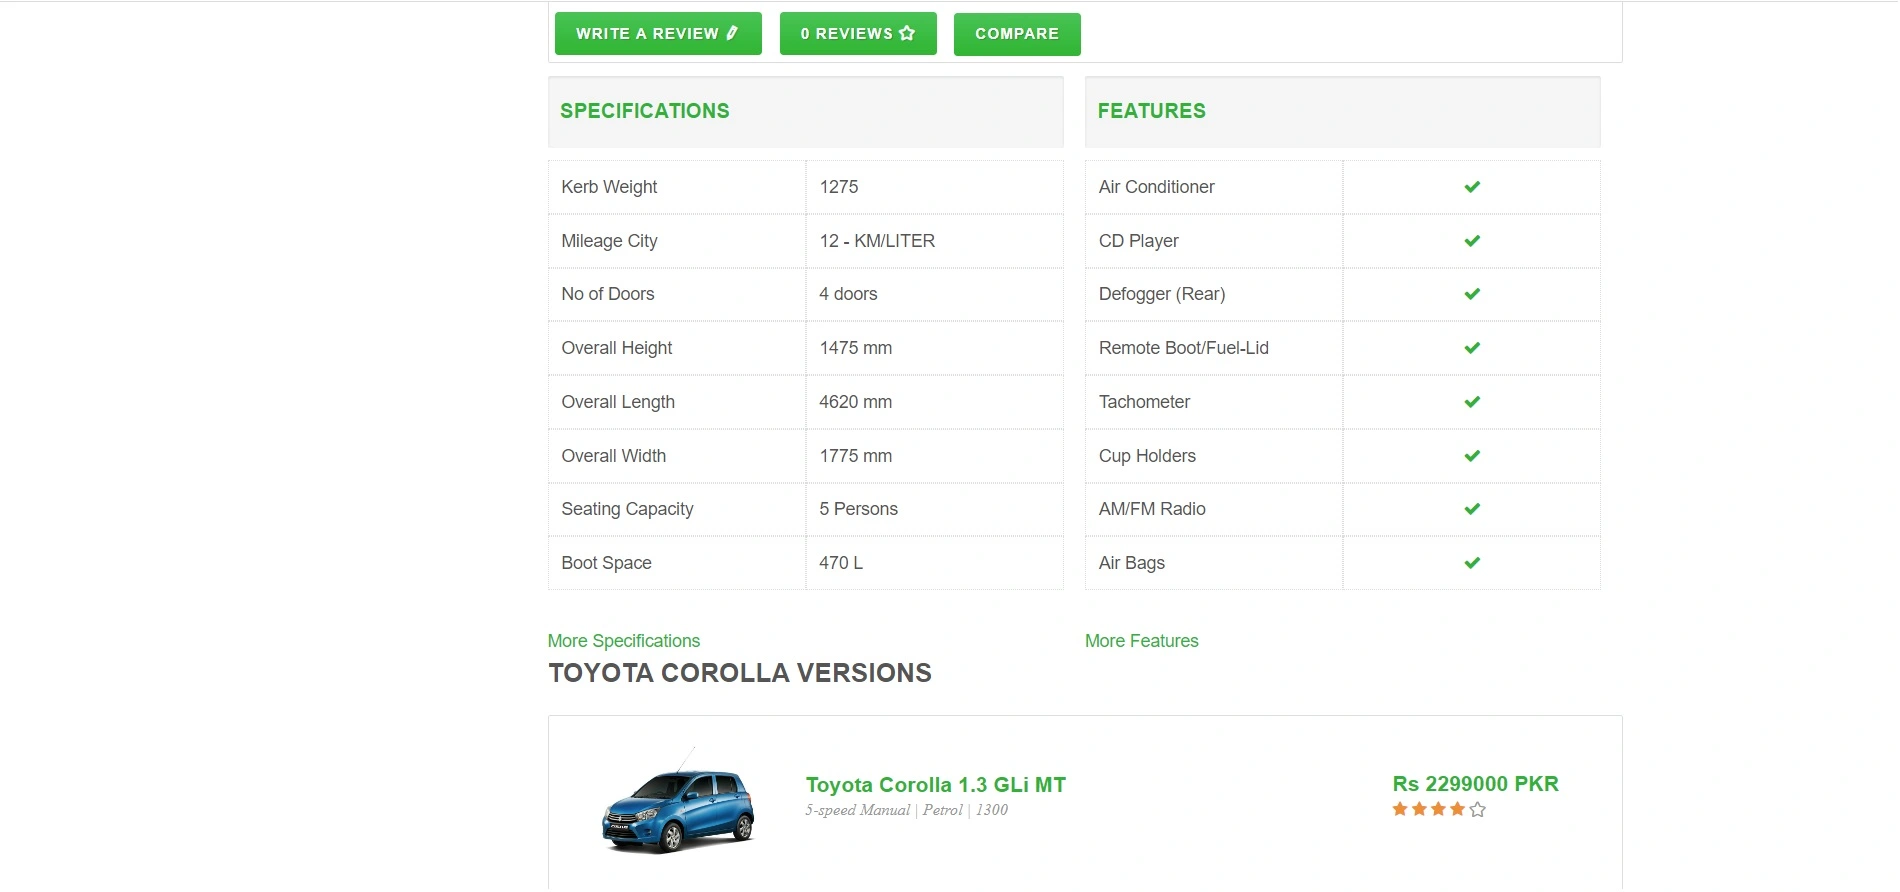
Task: Click the Defogger (Rear) checkmark icon
Action: coord(1472,294)
